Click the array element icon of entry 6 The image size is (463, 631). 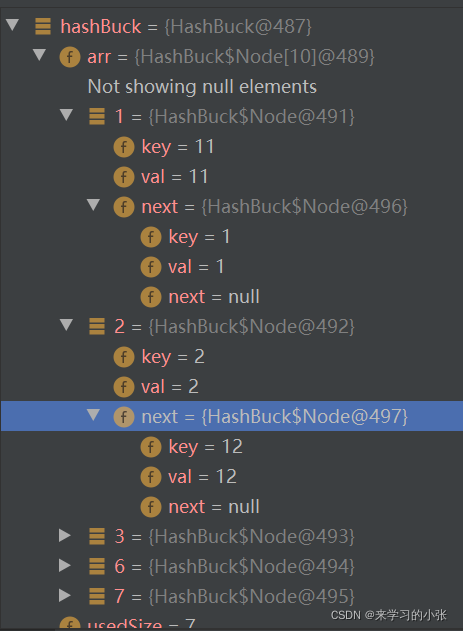tap(97, 566)
